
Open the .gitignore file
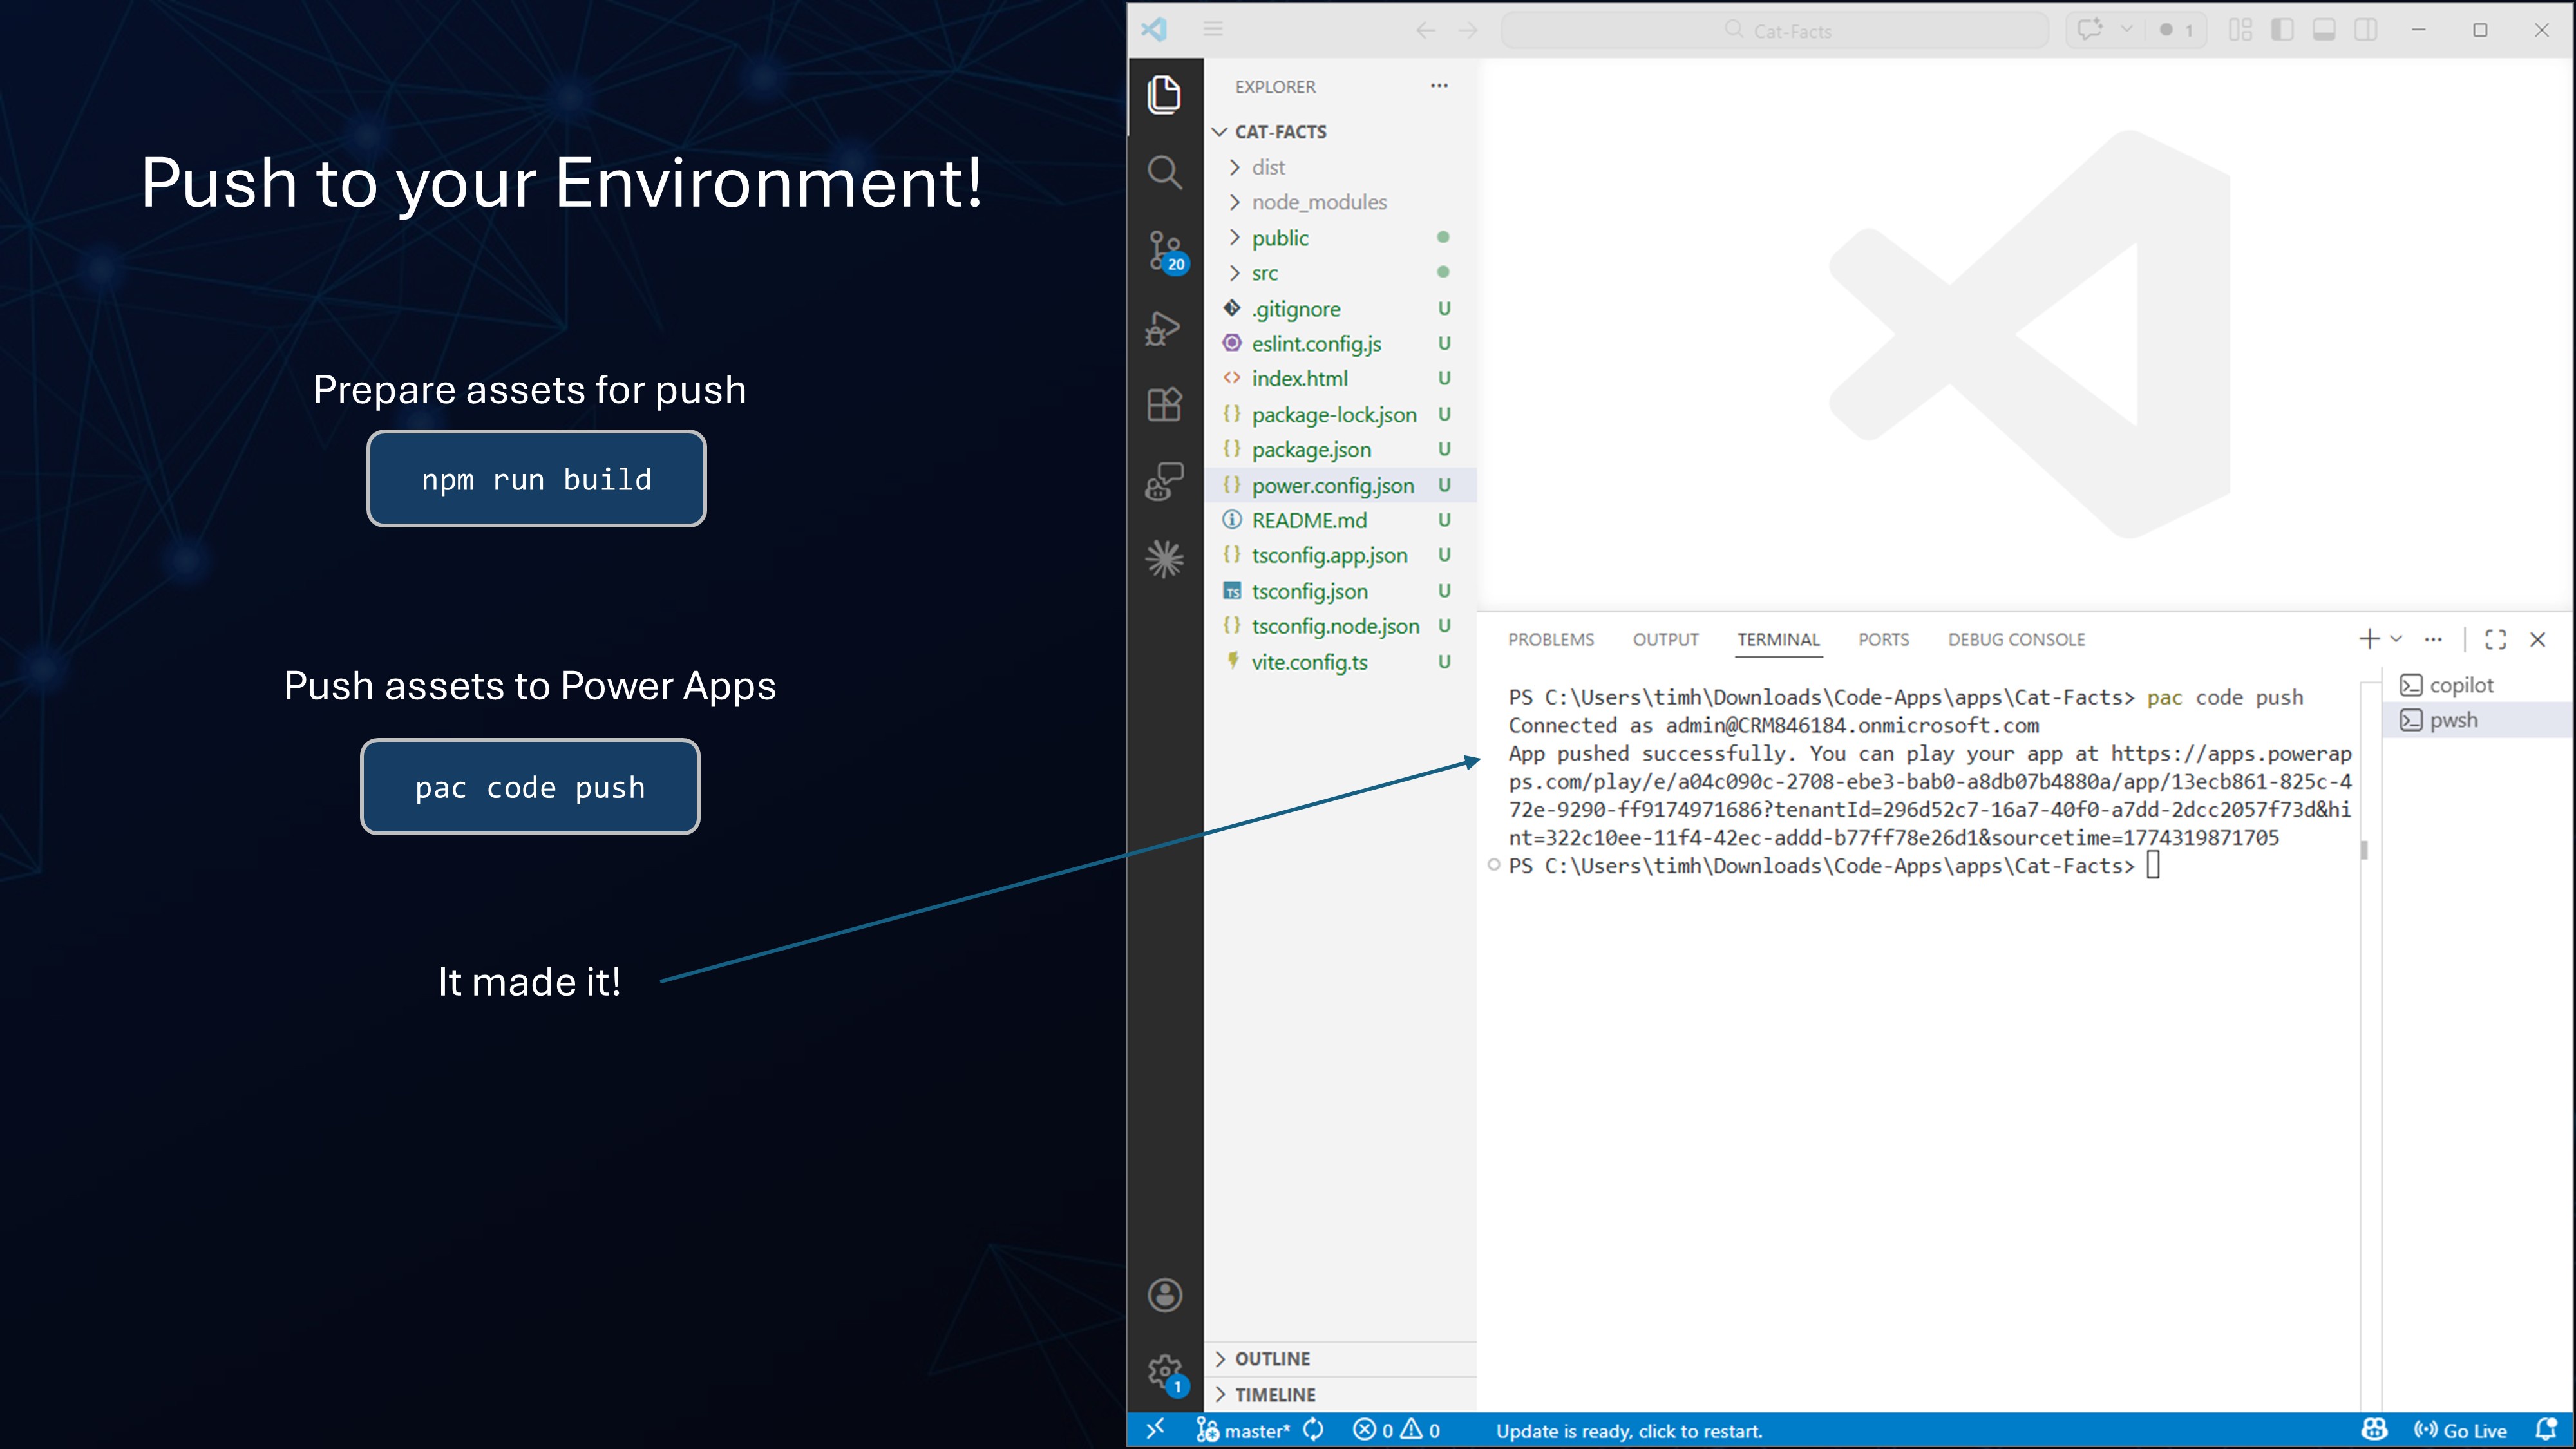click(1340, 309)
